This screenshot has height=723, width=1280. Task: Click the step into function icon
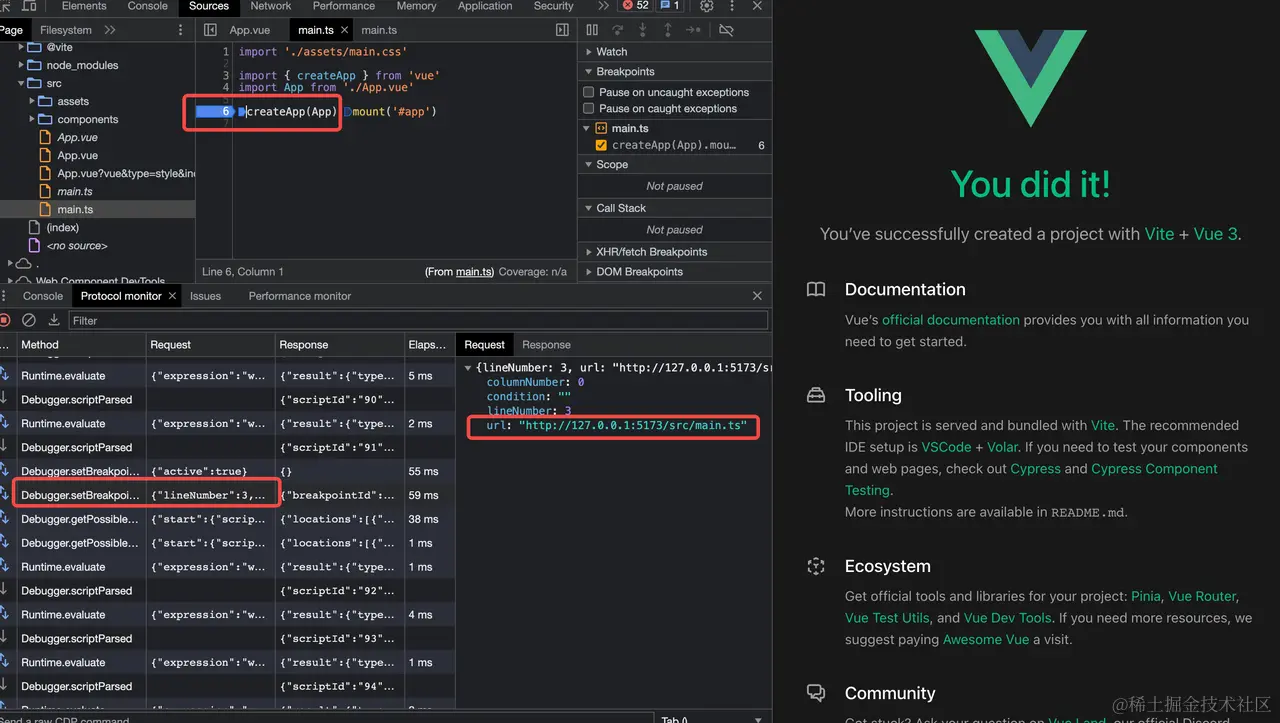click(x=642, y=31)
